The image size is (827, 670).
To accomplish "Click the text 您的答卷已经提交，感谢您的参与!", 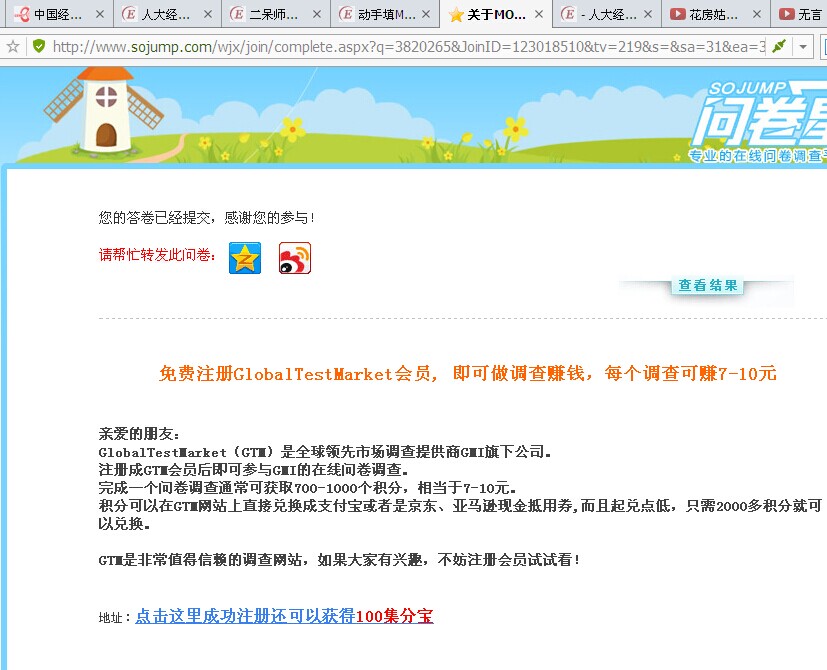I will (x=207, y=217).
